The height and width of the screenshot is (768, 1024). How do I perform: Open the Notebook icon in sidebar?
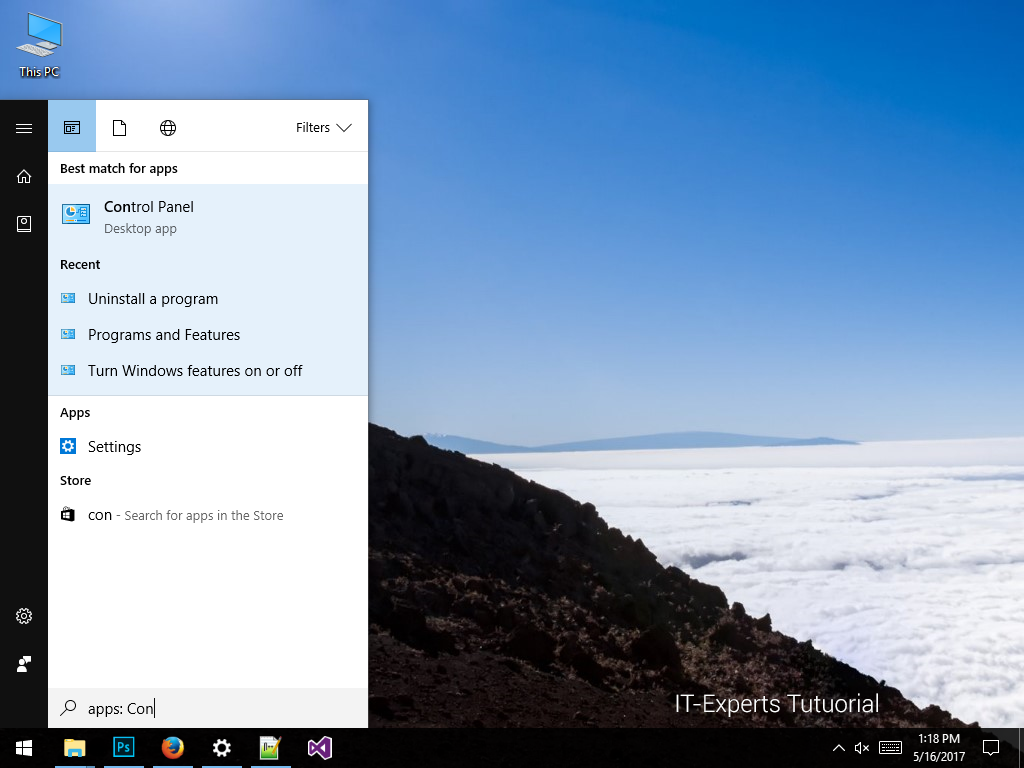24,224
